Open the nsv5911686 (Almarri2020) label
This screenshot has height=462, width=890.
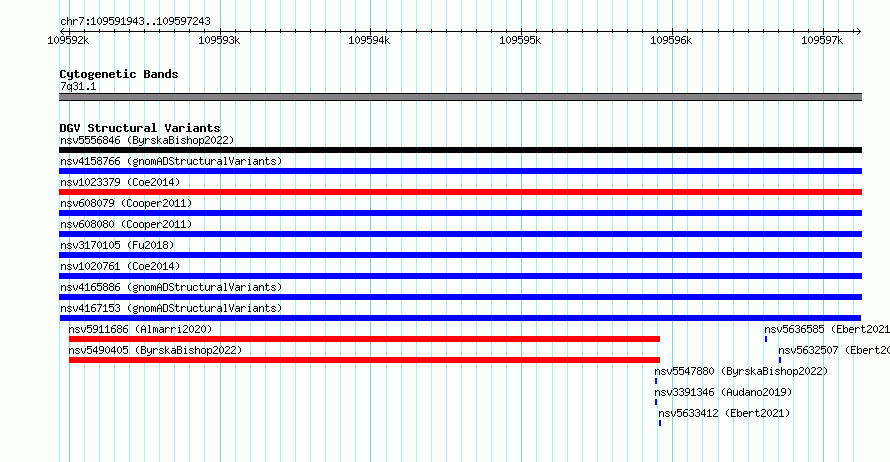click(140, 329)
